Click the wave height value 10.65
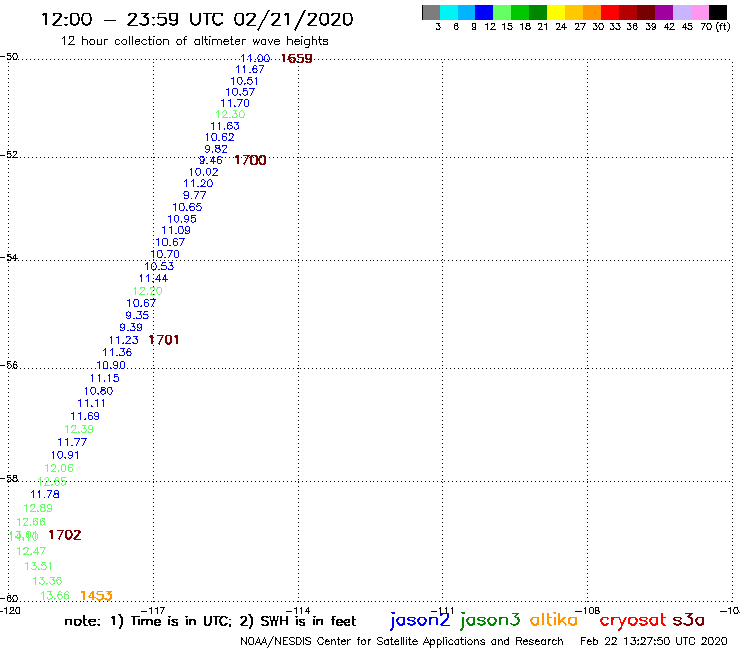The width and height of the screenshot is (740, 650). (187, 207)
